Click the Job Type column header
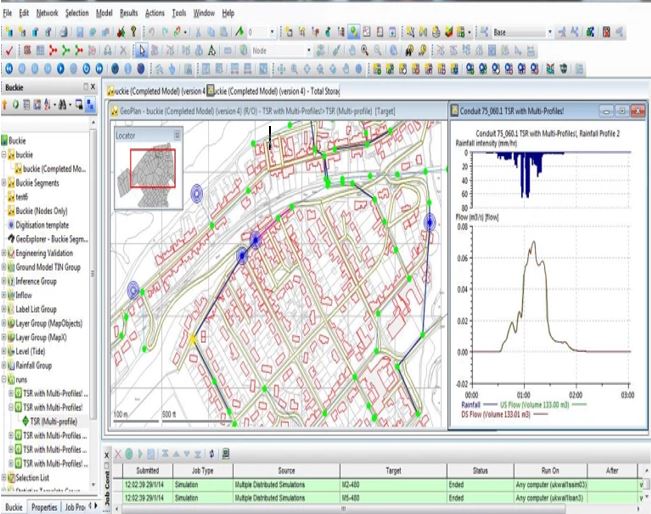This screenshot has height=514, width=651. tap(203, 470)
